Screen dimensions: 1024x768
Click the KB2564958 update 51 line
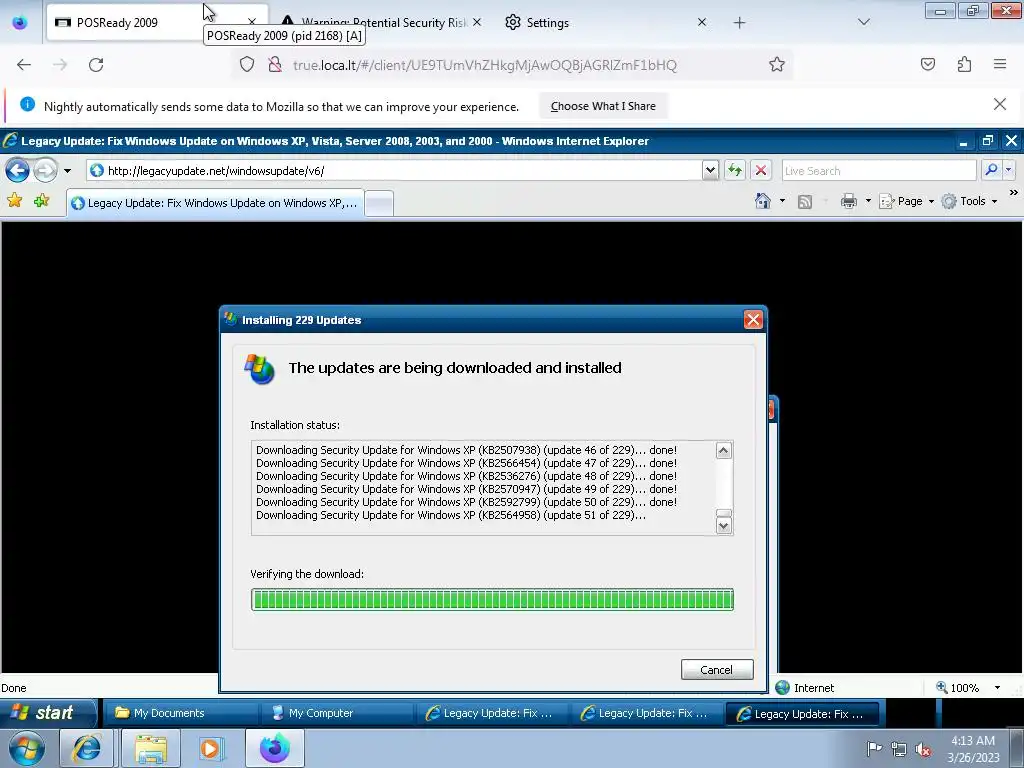click(x=451, y=515)
